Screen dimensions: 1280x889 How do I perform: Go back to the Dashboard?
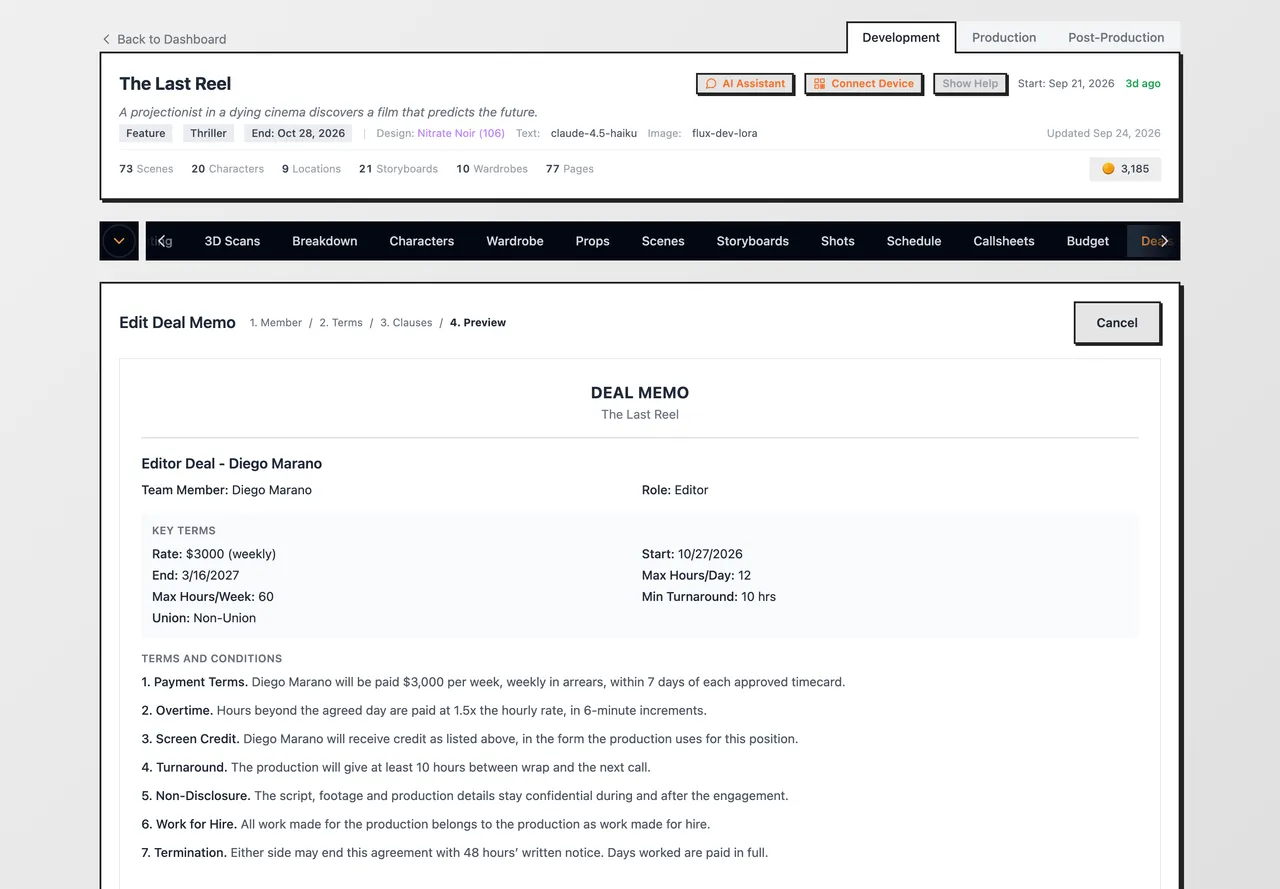[164, 39]
